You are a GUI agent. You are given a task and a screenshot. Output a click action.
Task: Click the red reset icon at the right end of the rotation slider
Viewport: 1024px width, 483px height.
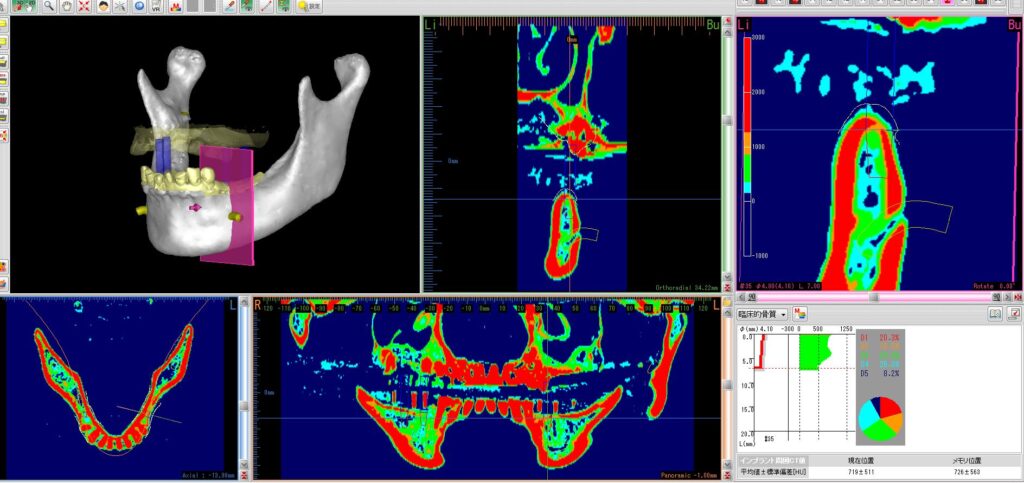coord(1016,296)
